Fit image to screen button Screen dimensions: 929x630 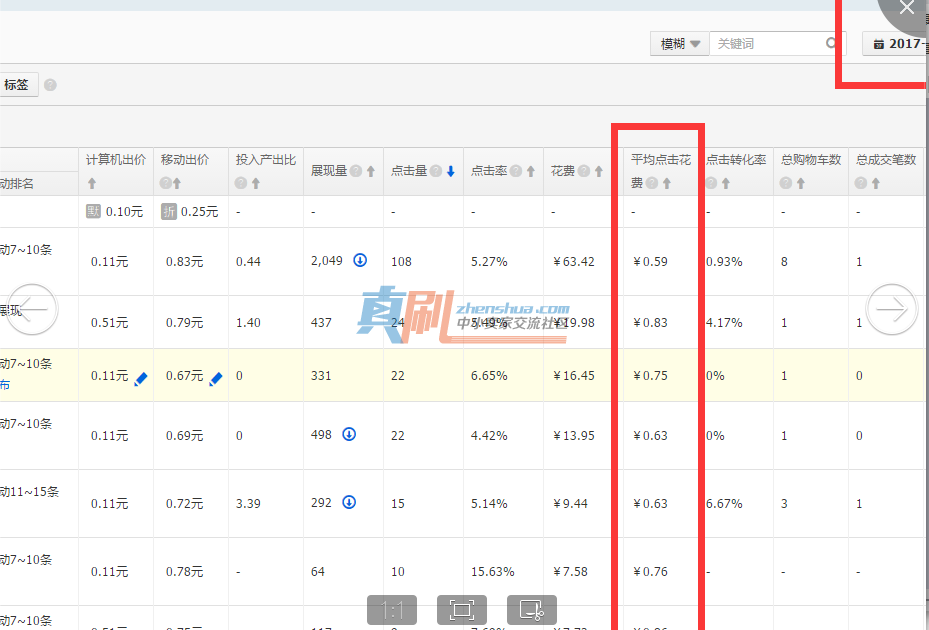(462, 610)
